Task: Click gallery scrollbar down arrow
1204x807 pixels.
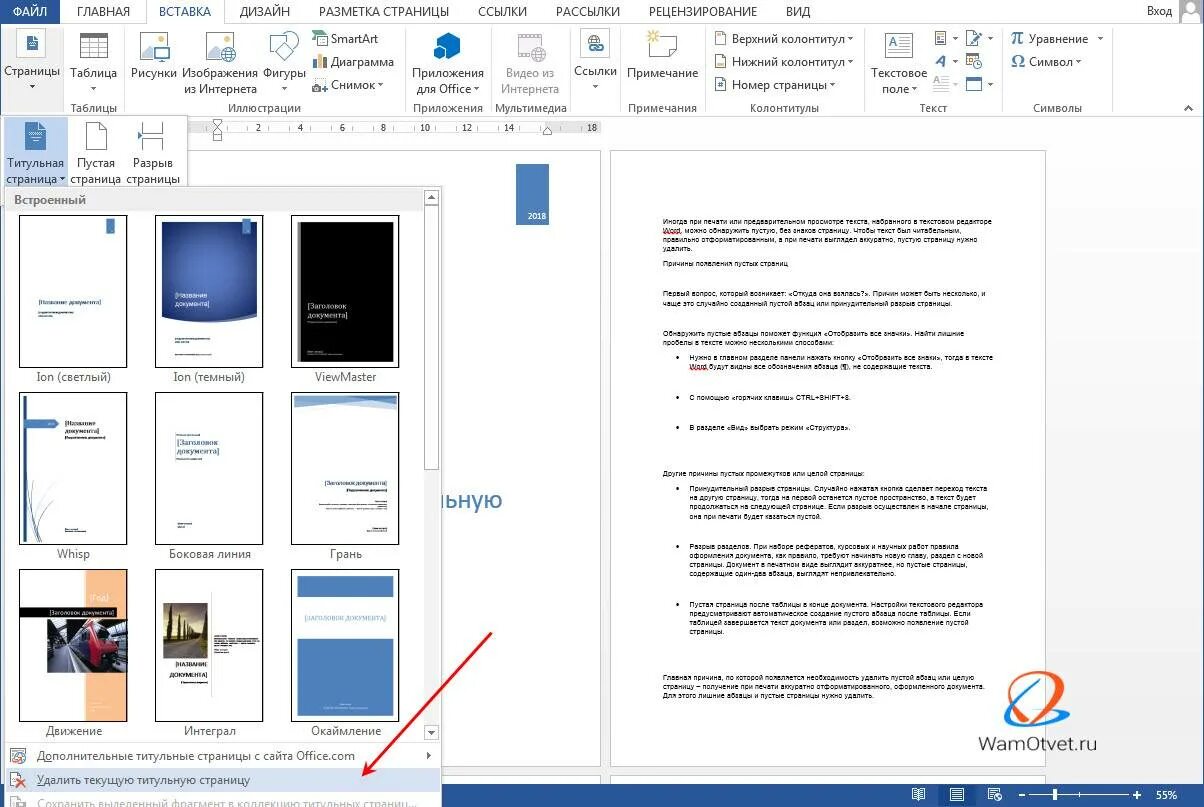Action: pos(432,733)
